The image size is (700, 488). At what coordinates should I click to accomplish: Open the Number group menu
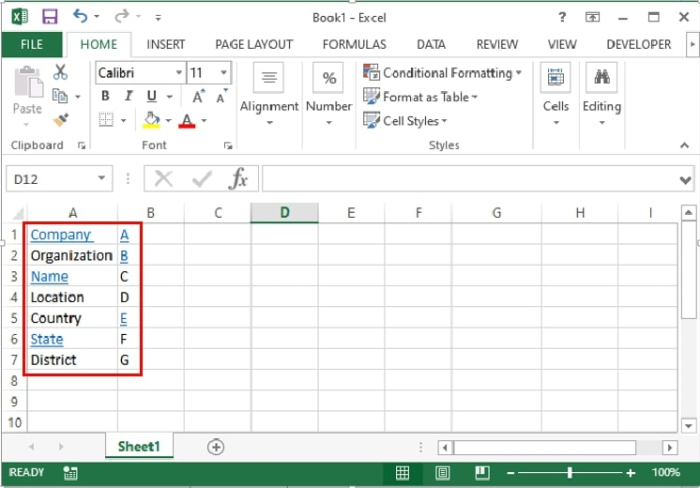(329, 95)
